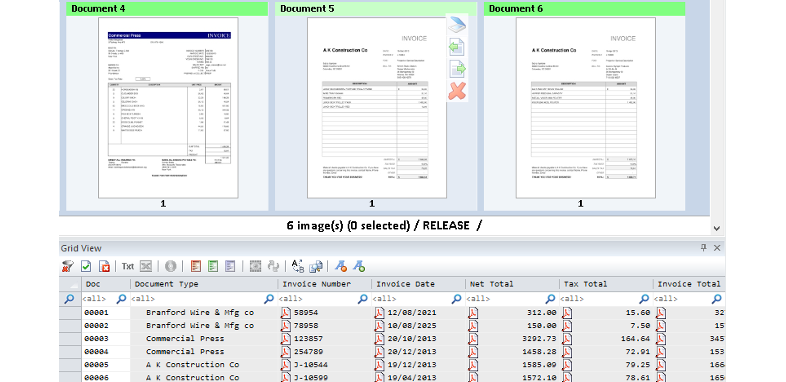786x382 pixels.
Task: Open the Net Total column filter magnifier
Action: pos(550,299)
